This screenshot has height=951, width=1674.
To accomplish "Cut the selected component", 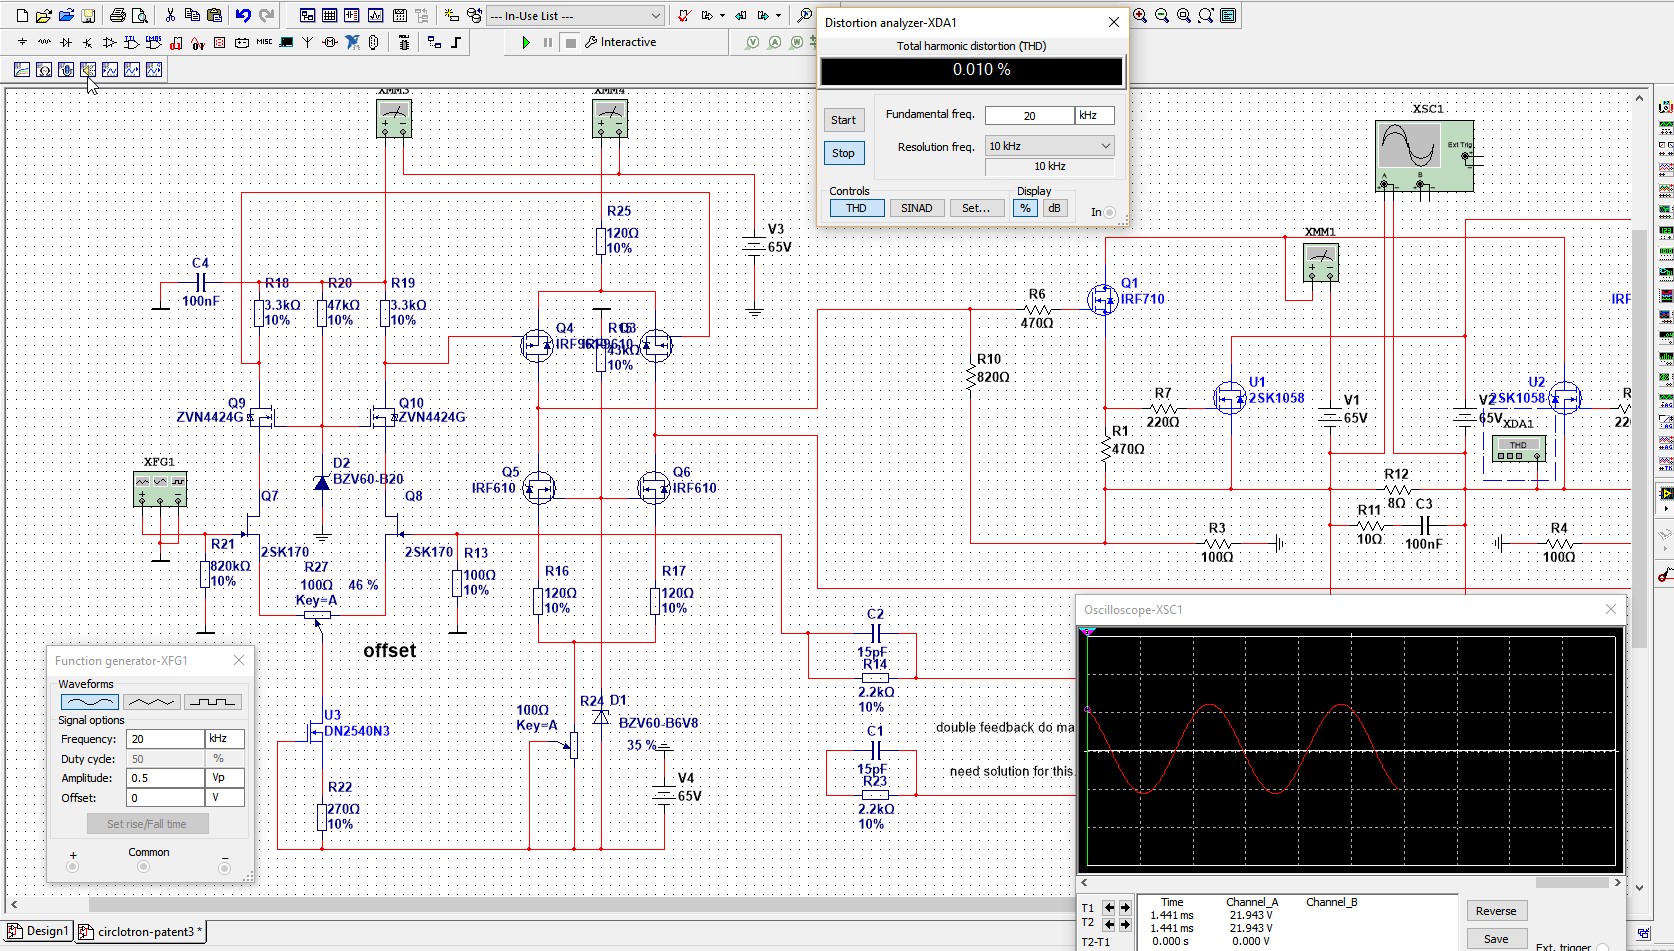I will (x=170, y=15).
